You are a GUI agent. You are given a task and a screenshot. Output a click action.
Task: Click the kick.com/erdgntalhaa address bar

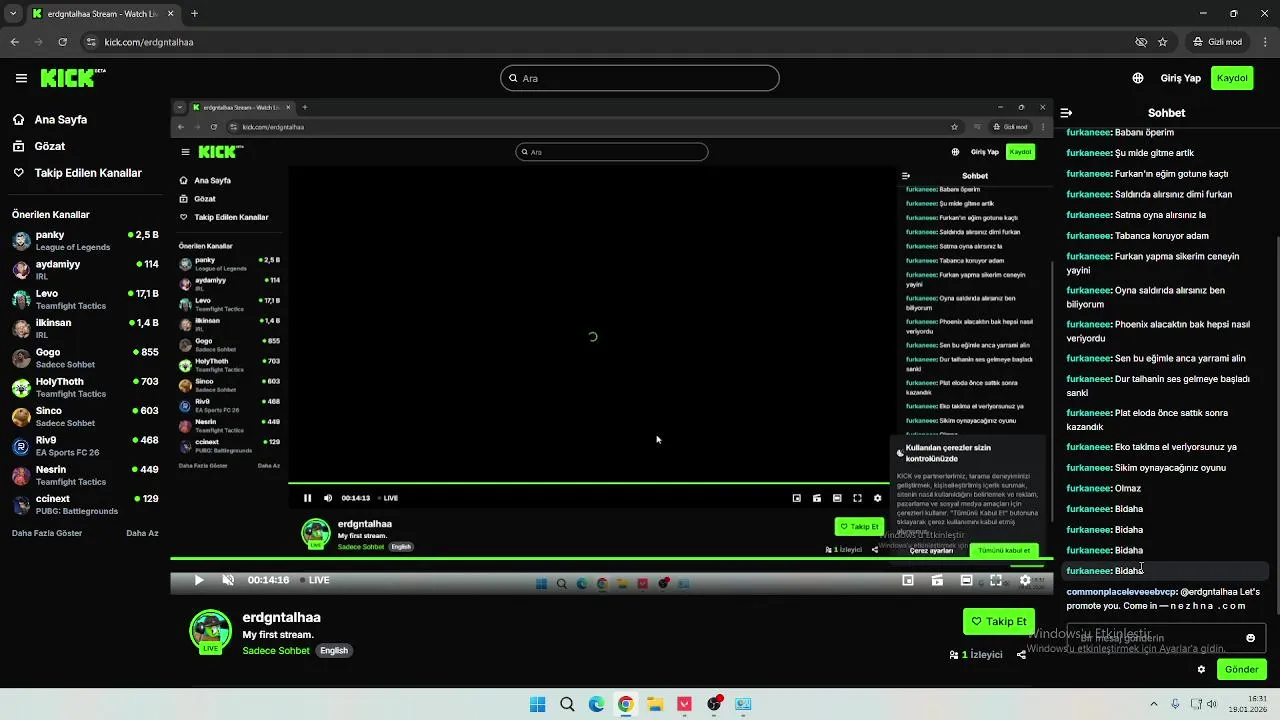coord(149,42)
